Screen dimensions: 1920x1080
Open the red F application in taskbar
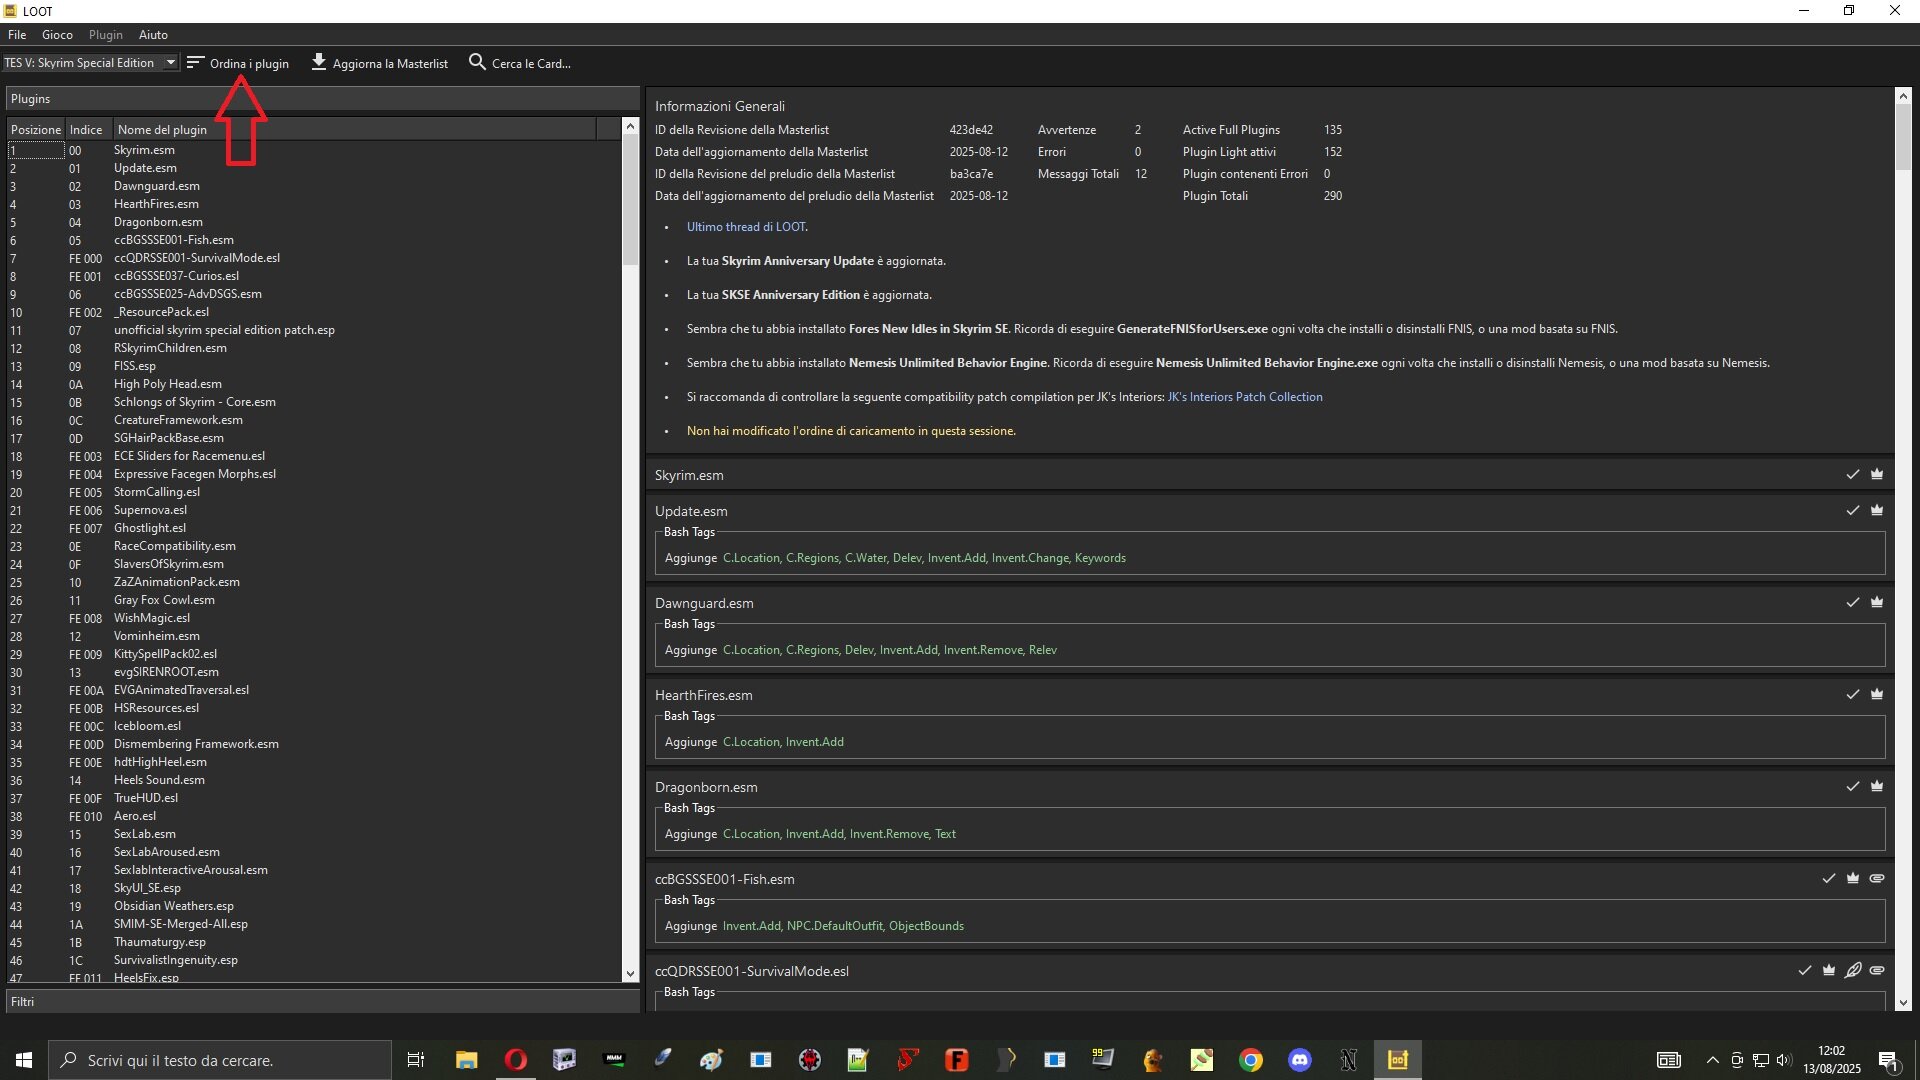[957, 1060]
